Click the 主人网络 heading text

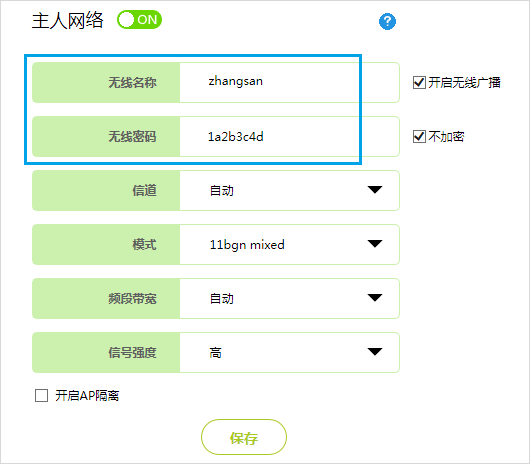click(67, 20)
